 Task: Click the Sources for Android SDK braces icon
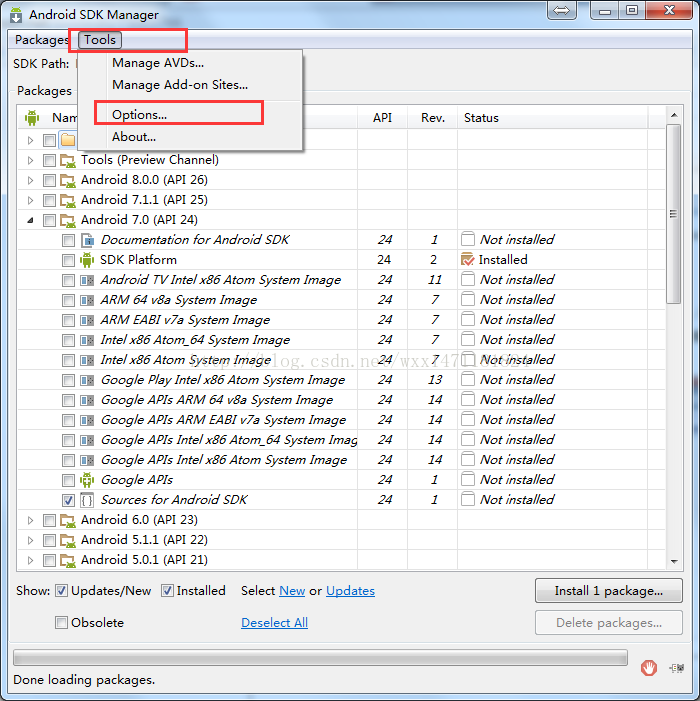(x=87, y=500)
